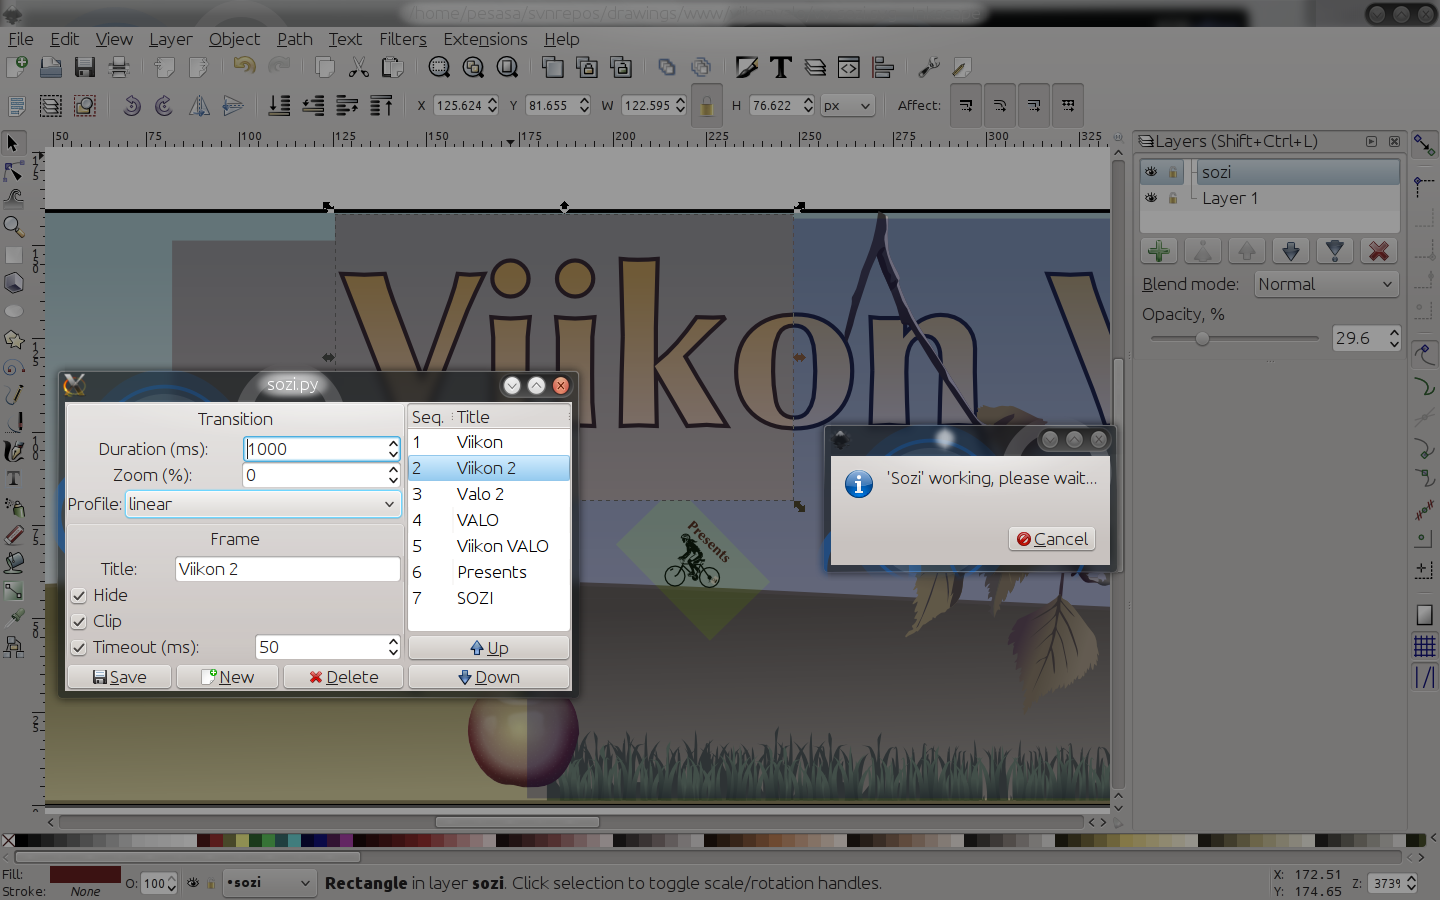Open current layer sozi dropdown in status bar
The height and width of the screenshot is (900, 1440).
(x=270, y=883)
